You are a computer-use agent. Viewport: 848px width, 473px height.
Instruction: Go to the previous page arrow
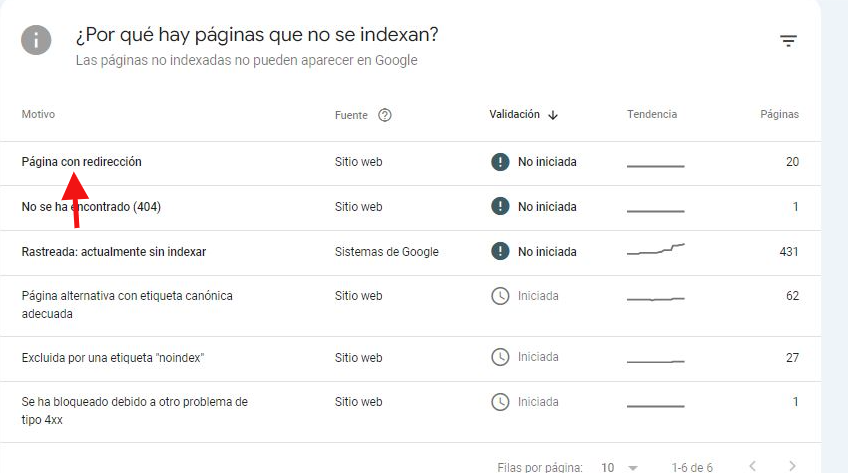(x=752, y=466)
